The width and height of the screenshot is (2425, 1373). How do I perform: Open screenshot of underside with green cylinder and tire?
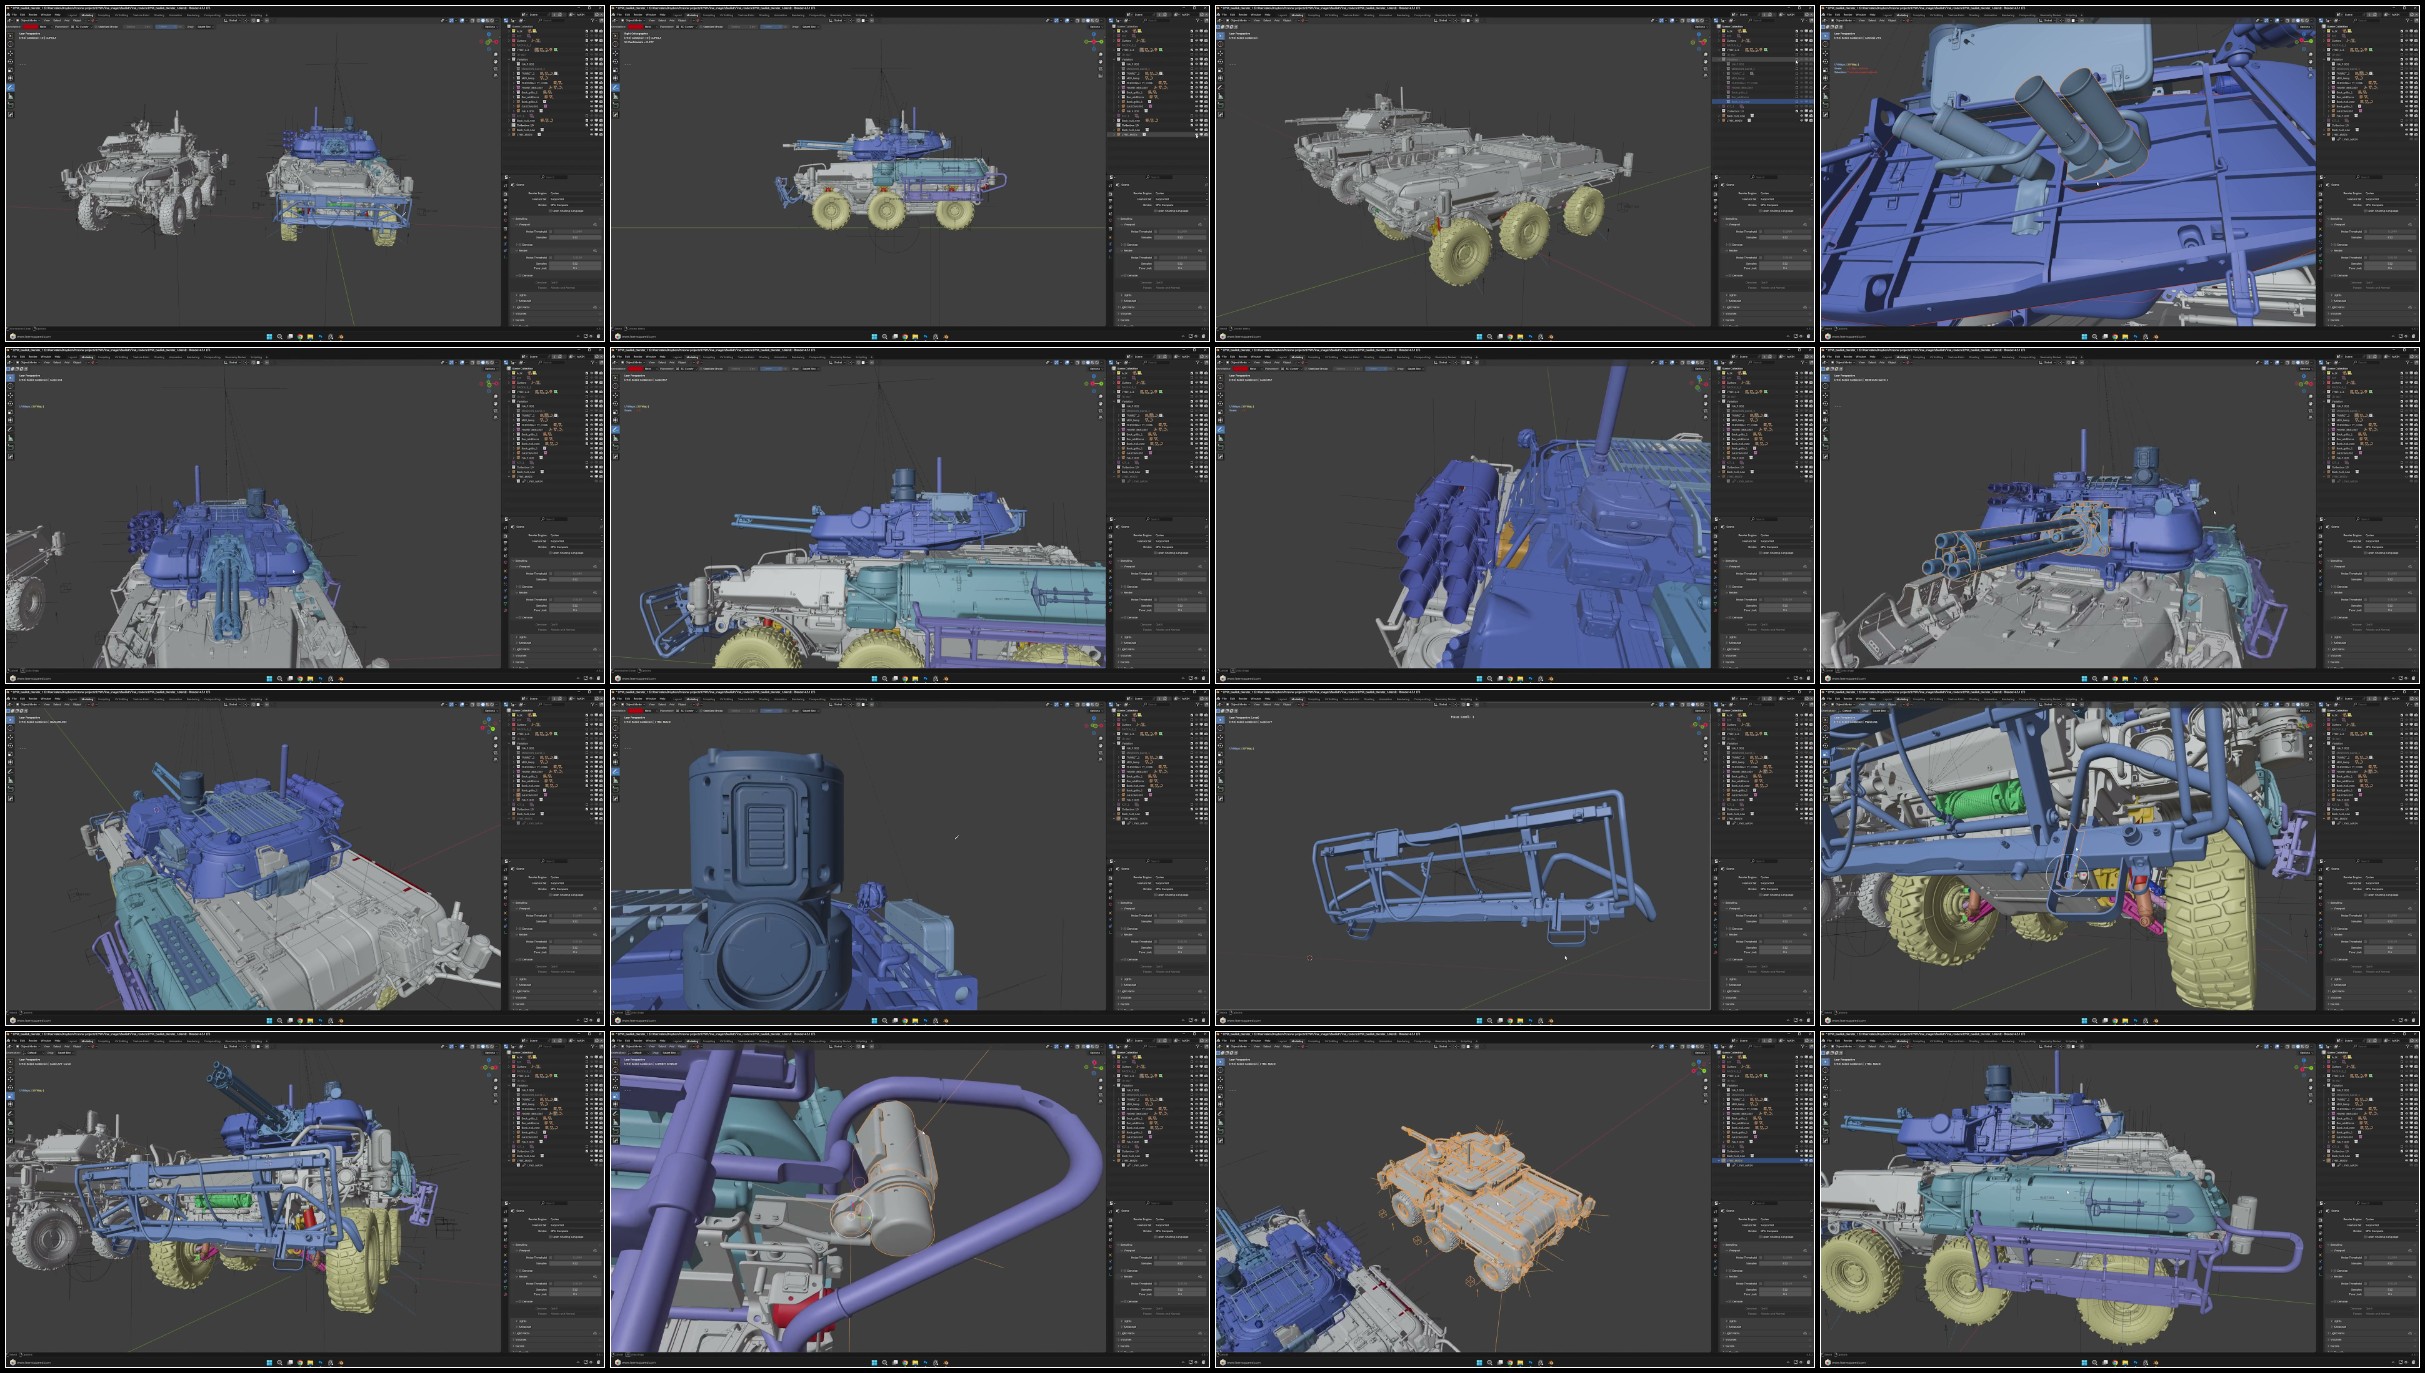tap(2120, 858)
